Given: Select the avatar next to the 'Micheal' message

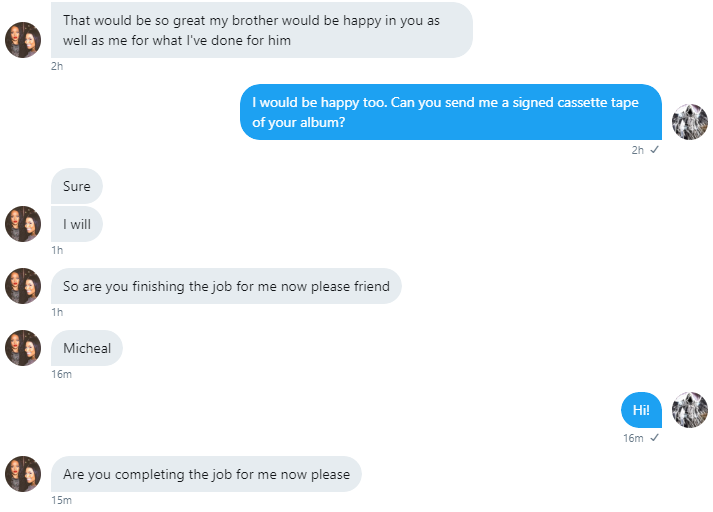Looking at the screenshot, I should (23, 348).
